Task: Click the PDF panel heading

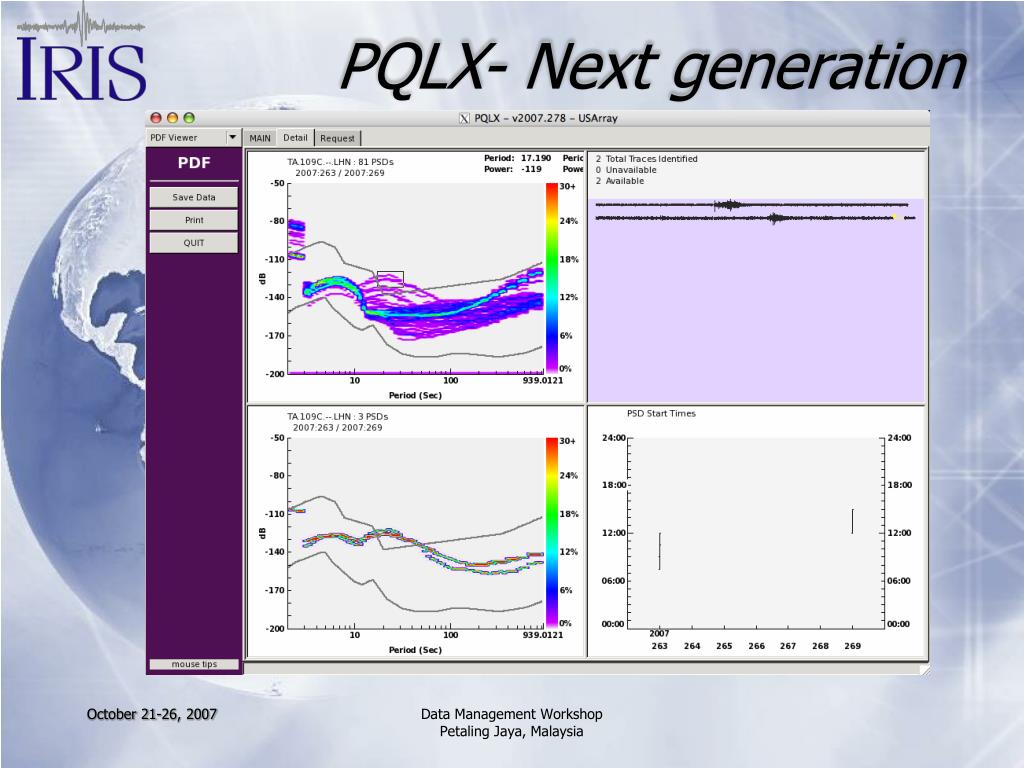Action: (194, 163)
